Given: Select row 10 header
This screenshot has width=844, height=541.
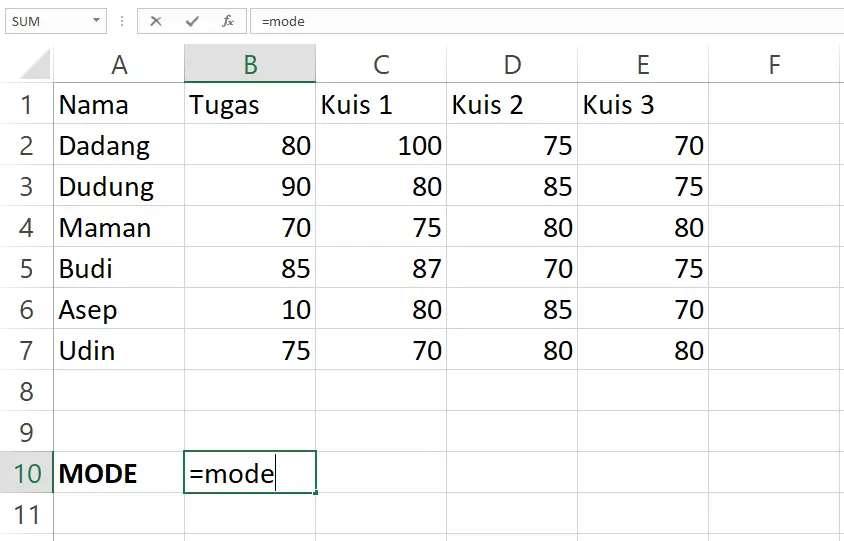Looking at the screenshot, I should point(26,473).
